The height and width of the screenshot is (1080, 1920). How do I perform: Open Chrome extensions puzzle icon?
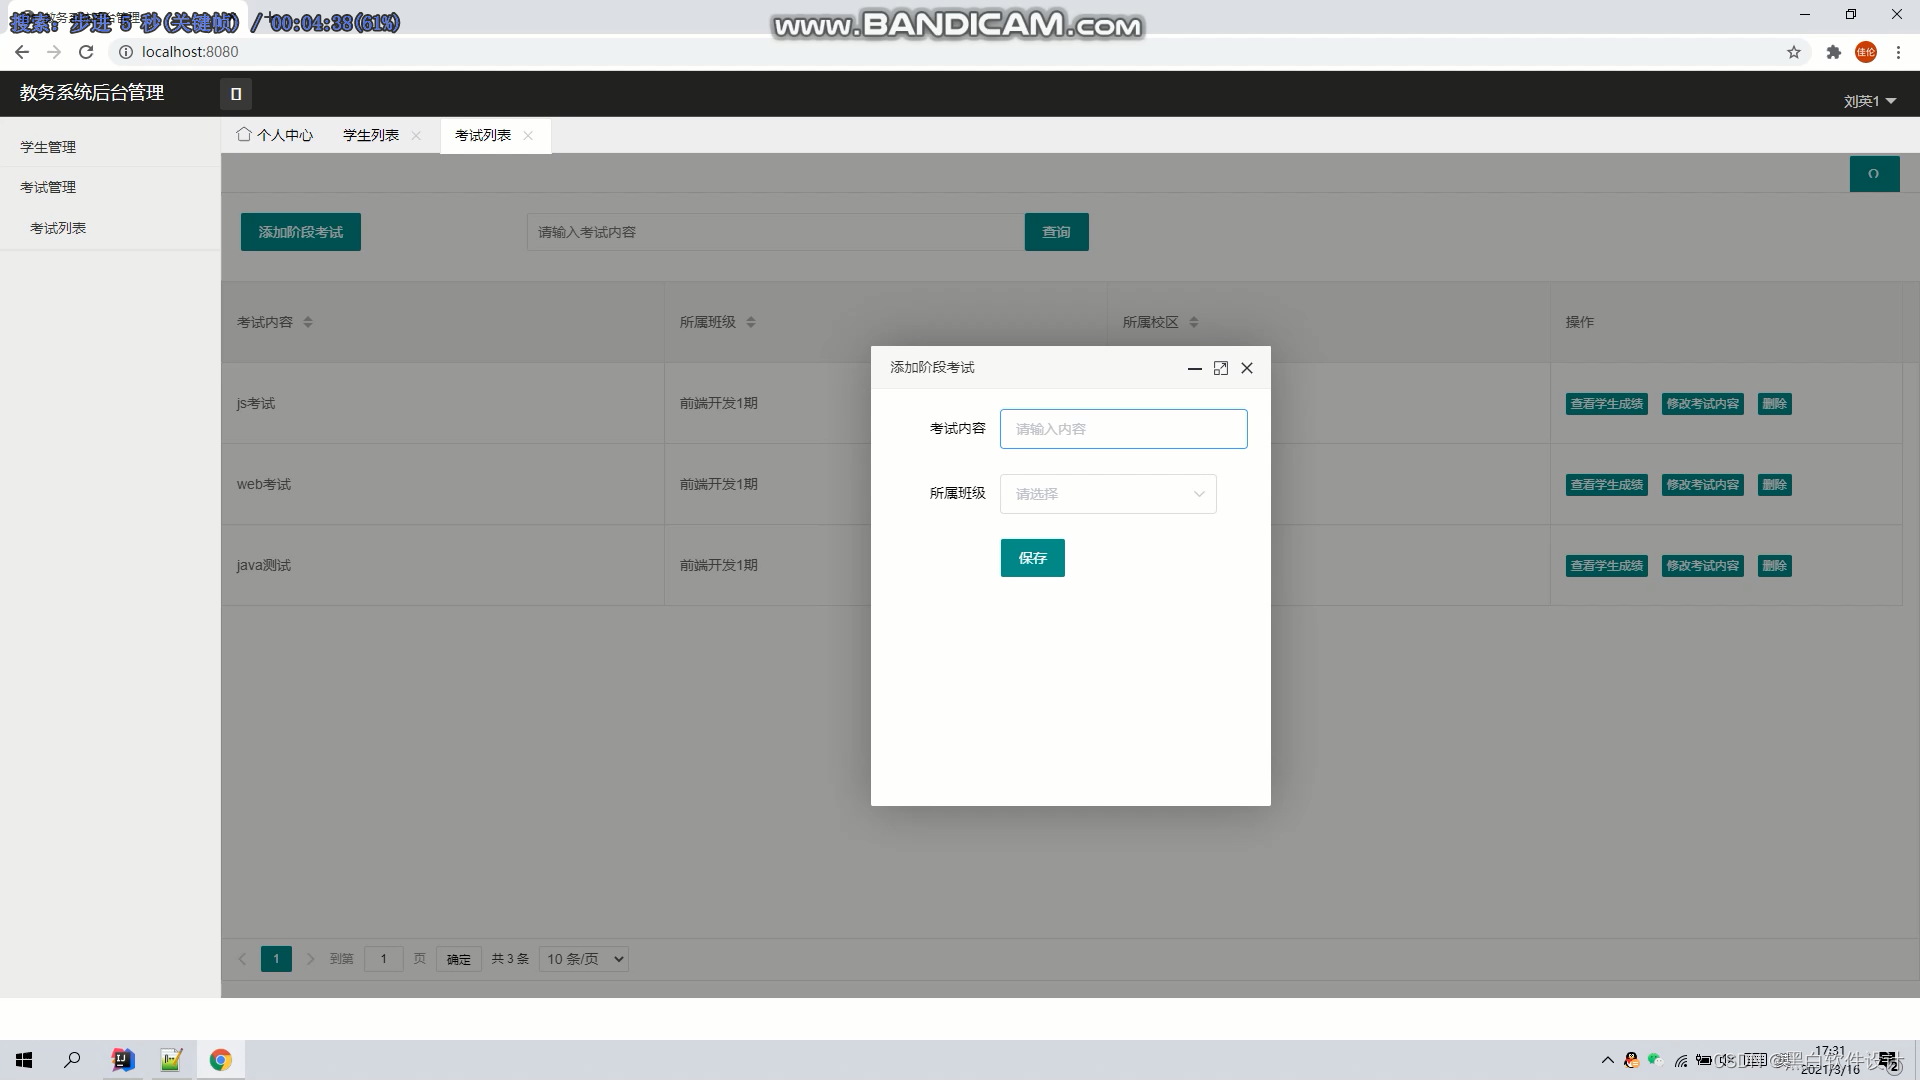click(1833, 52)
